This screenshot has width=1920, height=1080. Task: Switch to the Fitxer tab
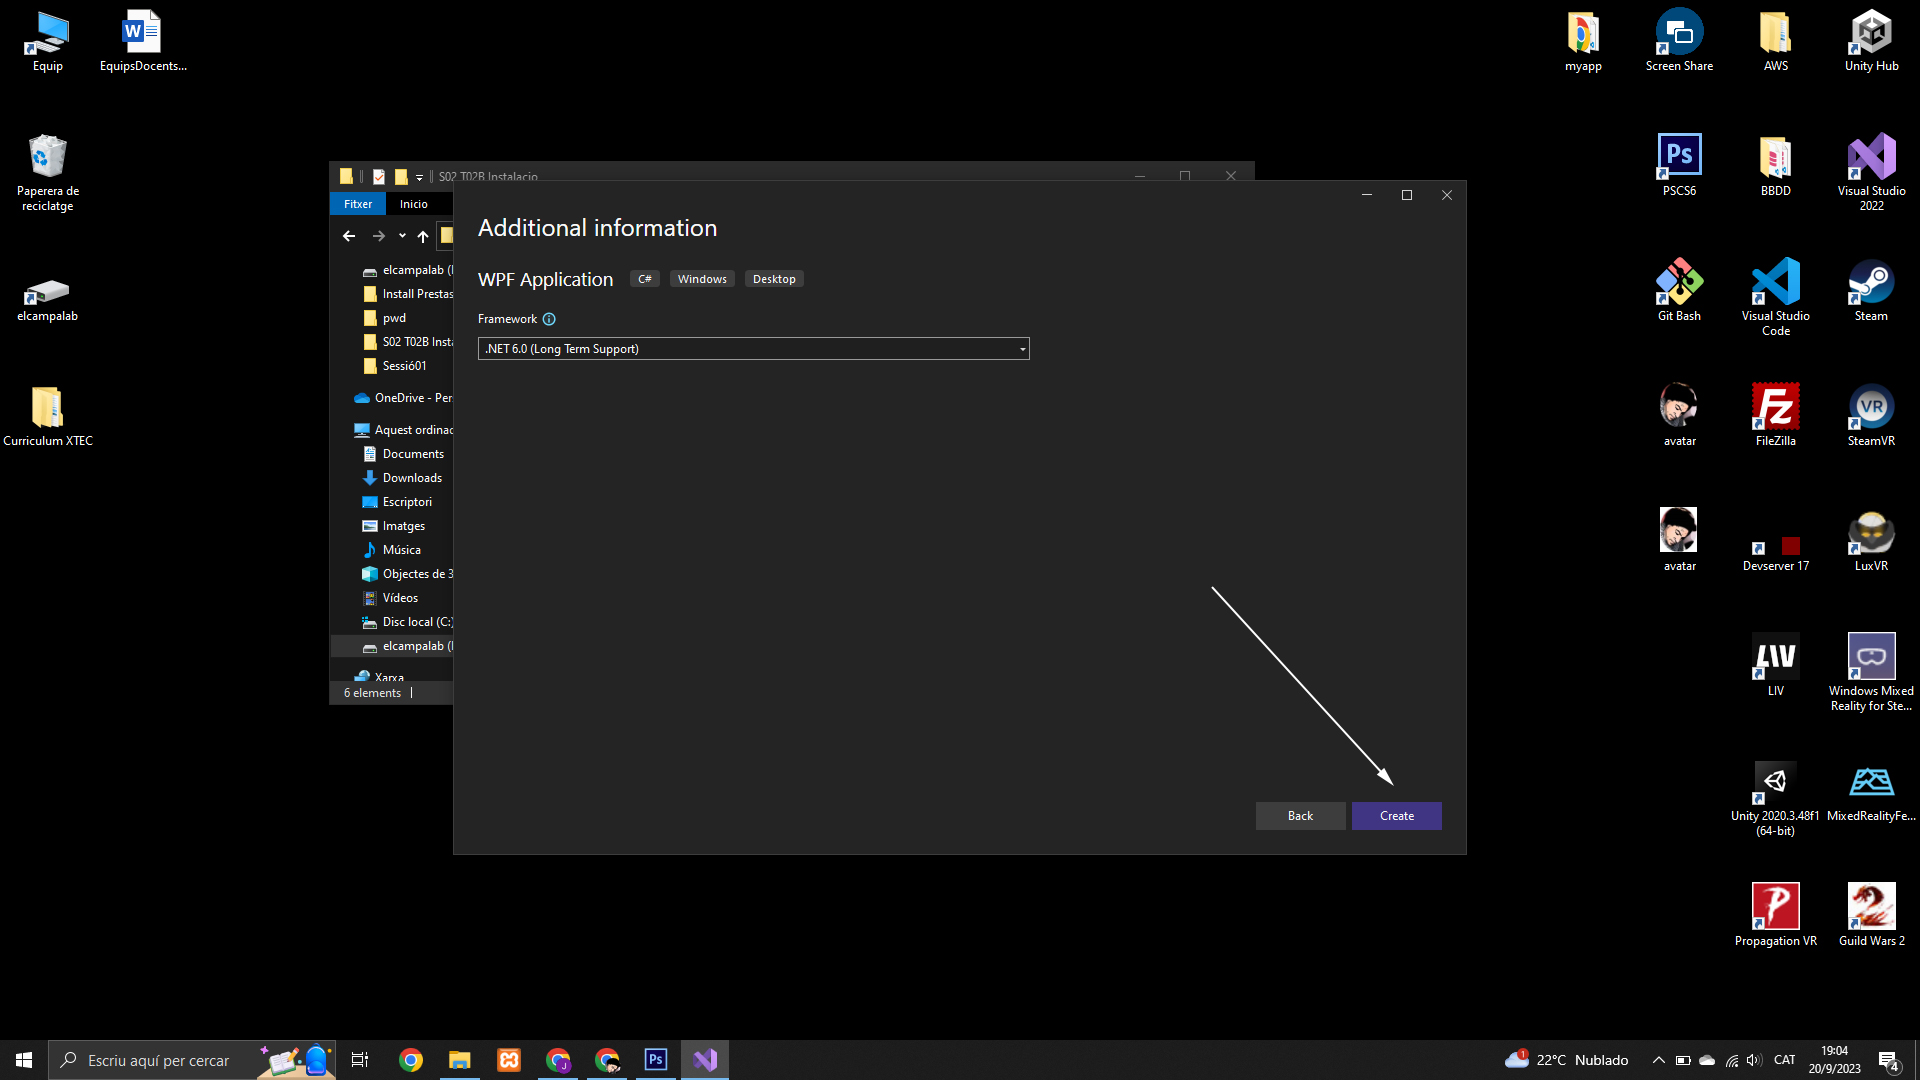pos(358,204)
